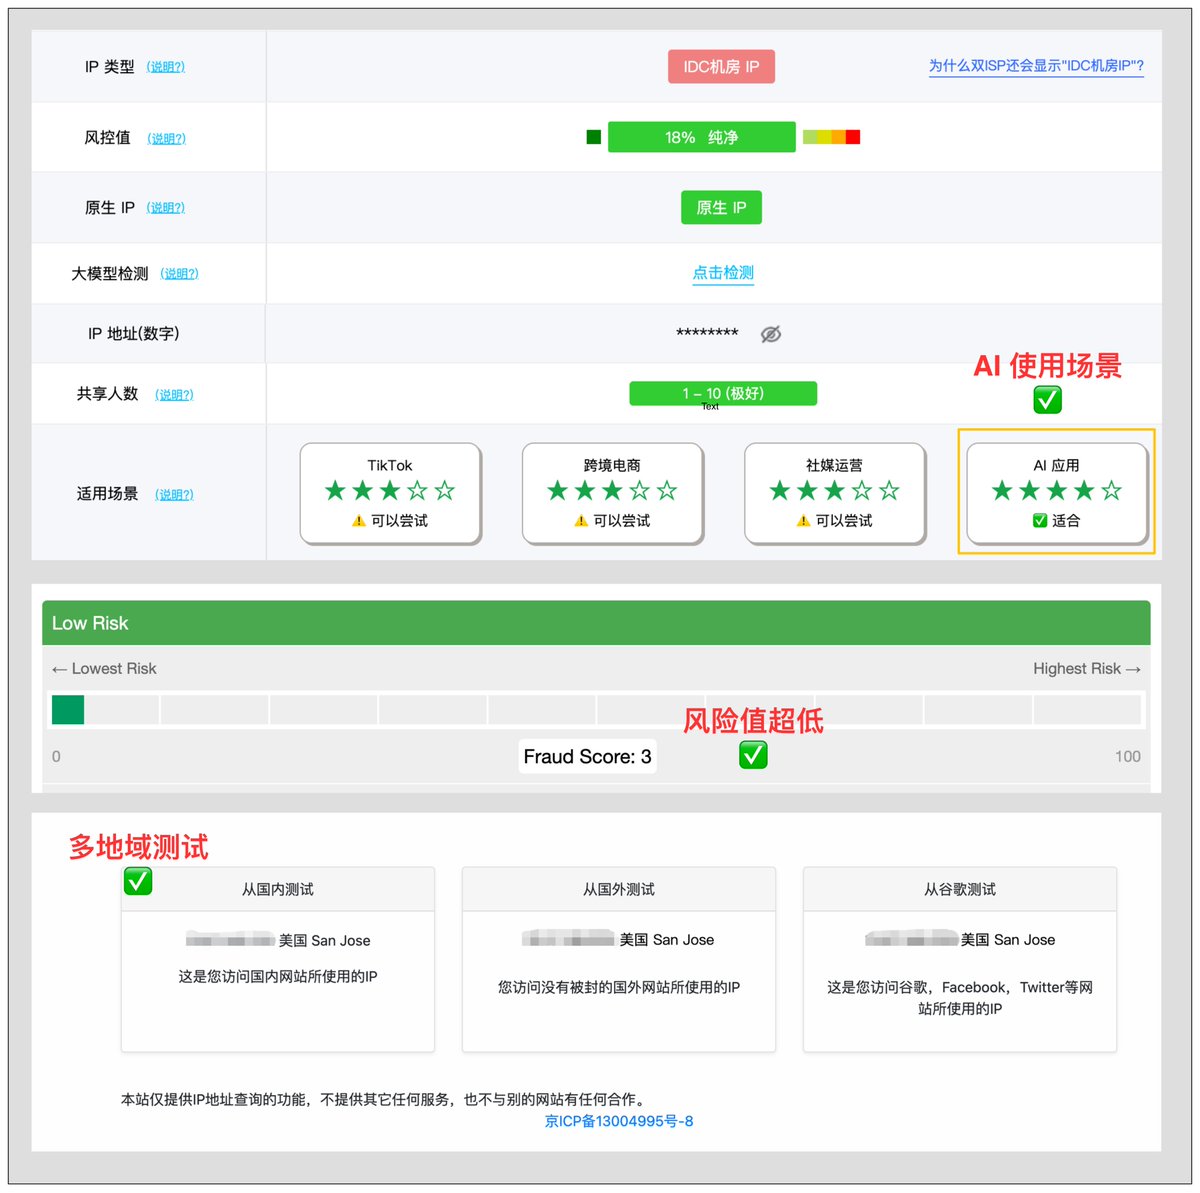Open 说明 help next to 共享人数
This screenshot has height=1193, width=1200.
point(174,394)
